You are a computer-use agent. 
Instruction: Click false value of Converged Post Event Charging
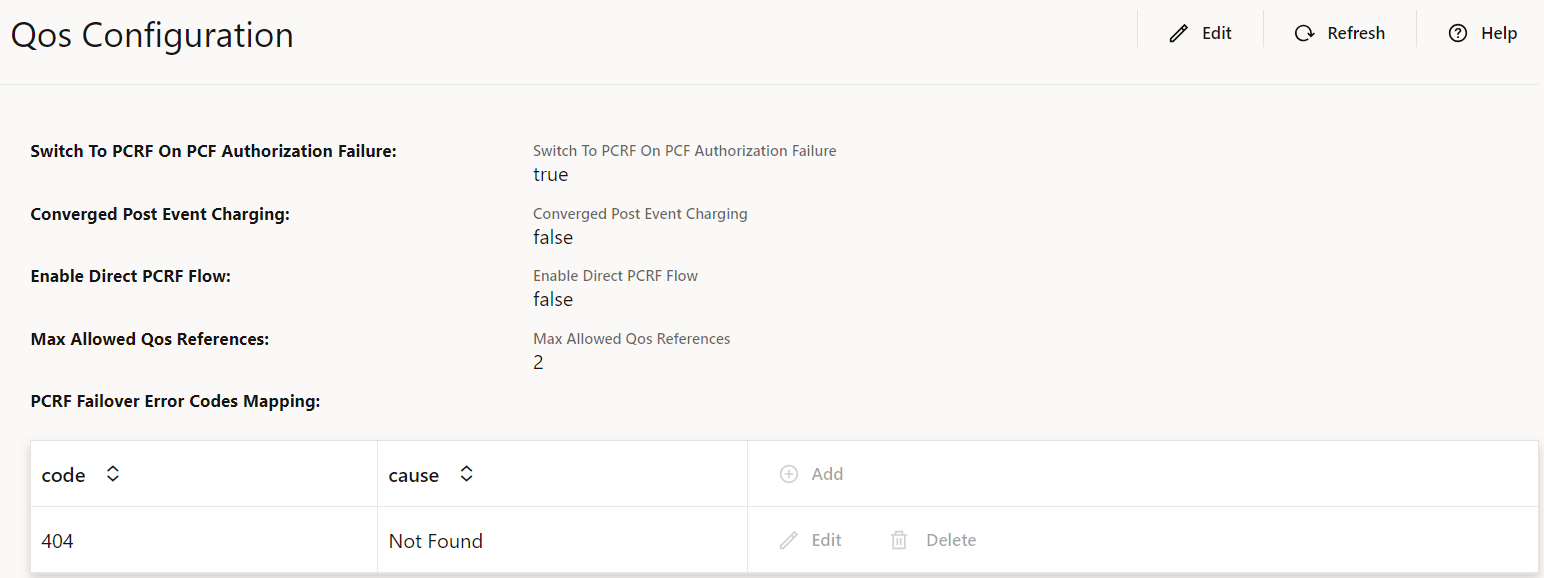[x=553, y=238]
